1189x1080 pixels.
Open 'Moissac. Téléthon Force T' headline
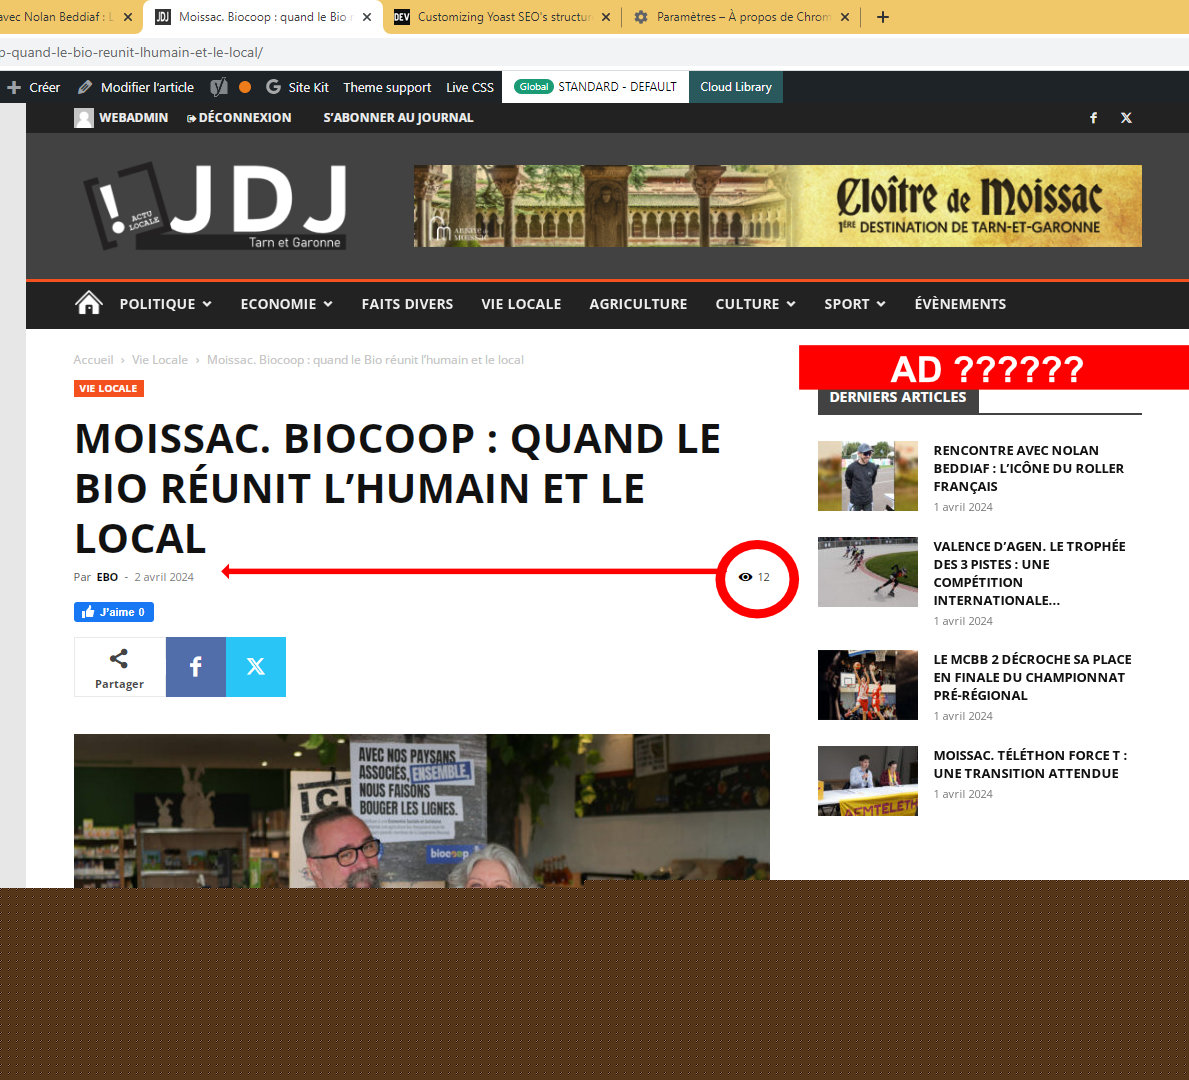(1030, 764)
